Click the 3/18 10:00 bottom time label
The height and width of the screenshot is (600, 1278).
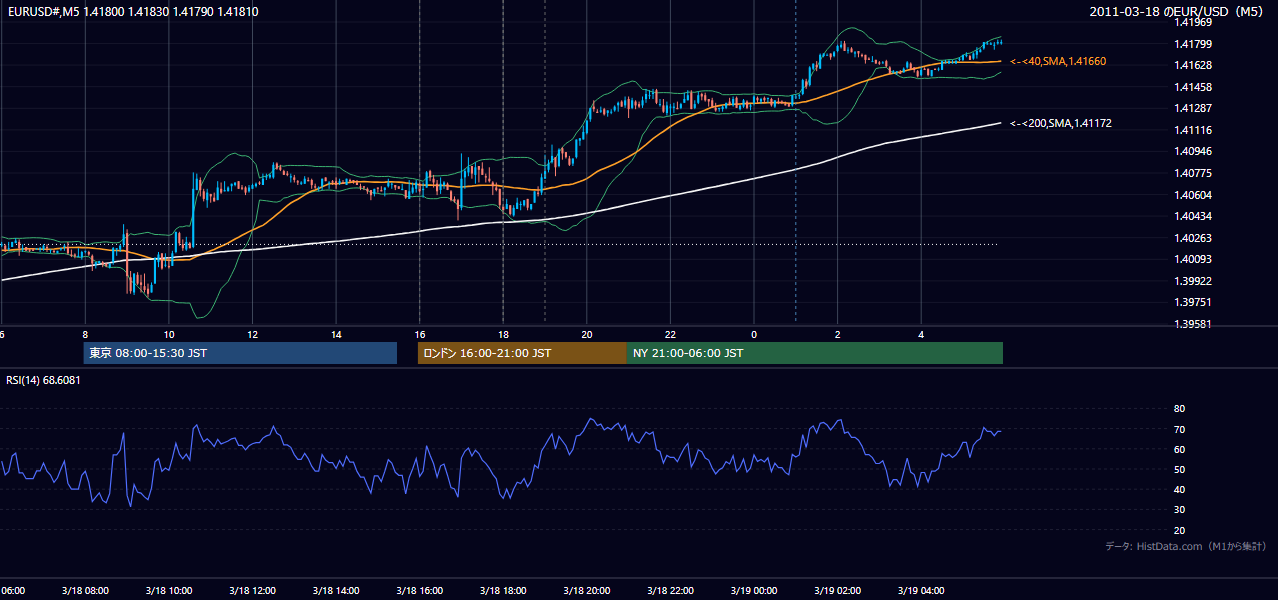coord(168,590)
